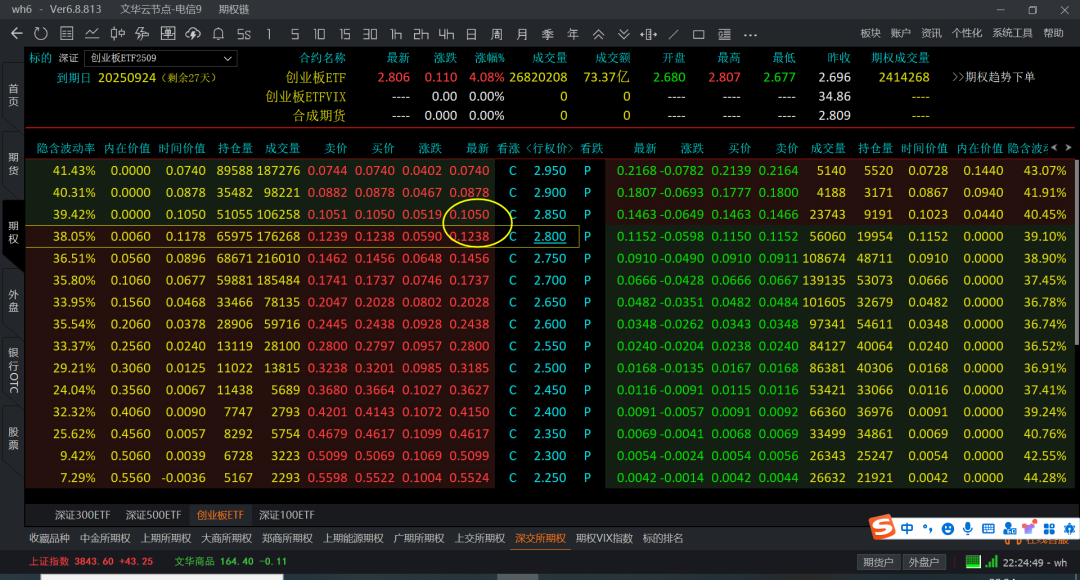This screenshot has height=580, width=1080.
Task: Click the 2.950 strike price cell
Action: click(x=550, y=171)
